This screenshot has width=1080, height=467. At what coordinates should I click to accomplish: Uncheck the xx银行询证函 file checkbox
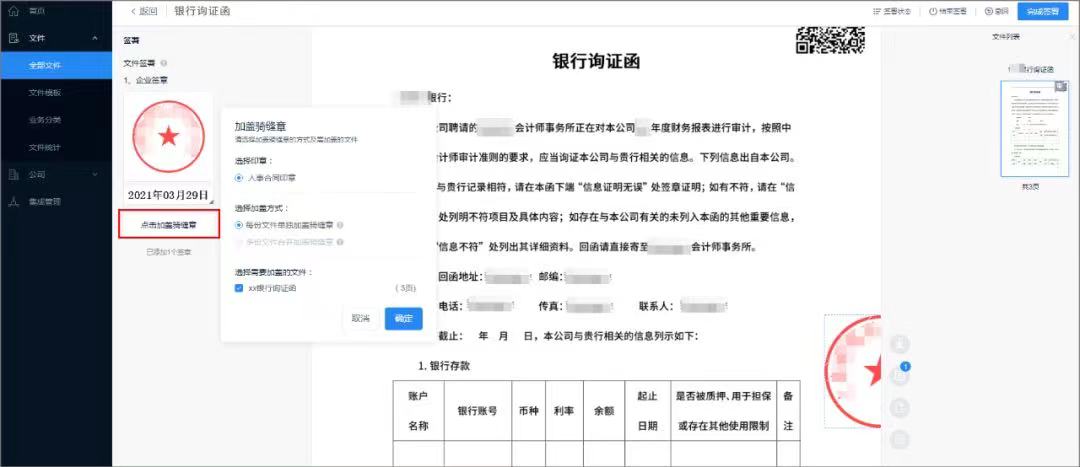[x=239, y=288]
